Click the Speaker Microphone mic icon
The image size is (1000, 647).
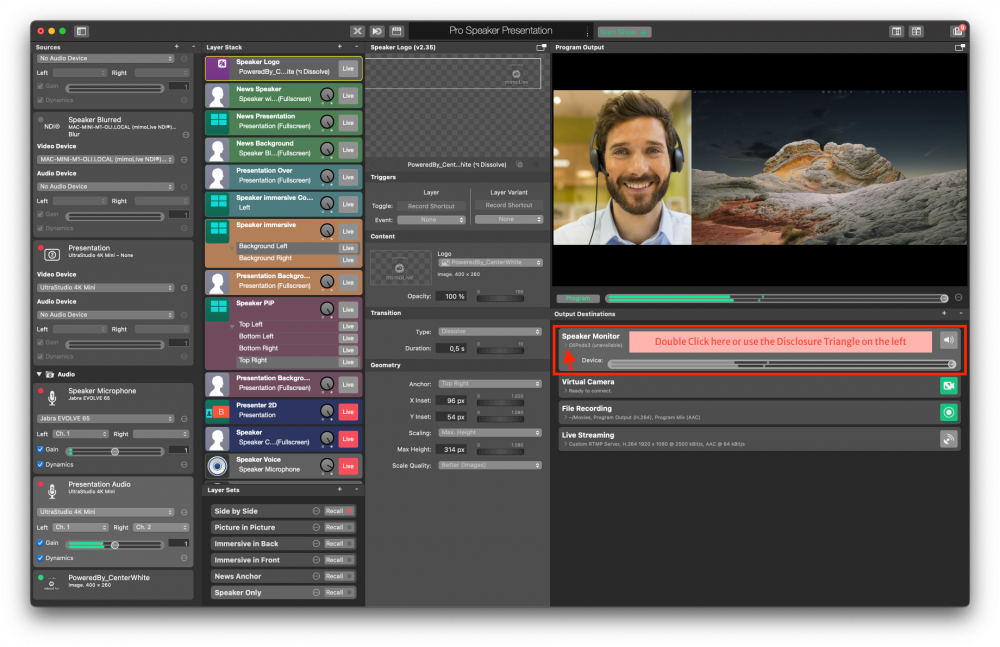[x=52, y=397]
